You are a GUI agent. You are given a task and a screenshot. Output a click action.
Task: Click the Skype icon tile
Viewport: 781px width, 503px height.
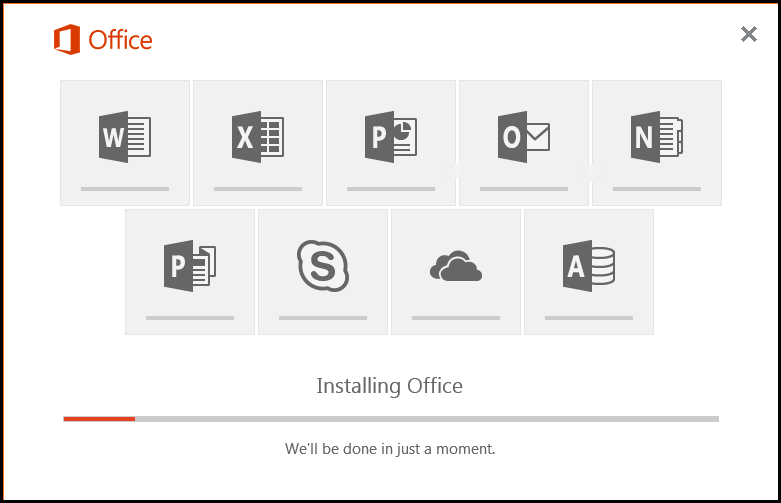coord(323,272)
